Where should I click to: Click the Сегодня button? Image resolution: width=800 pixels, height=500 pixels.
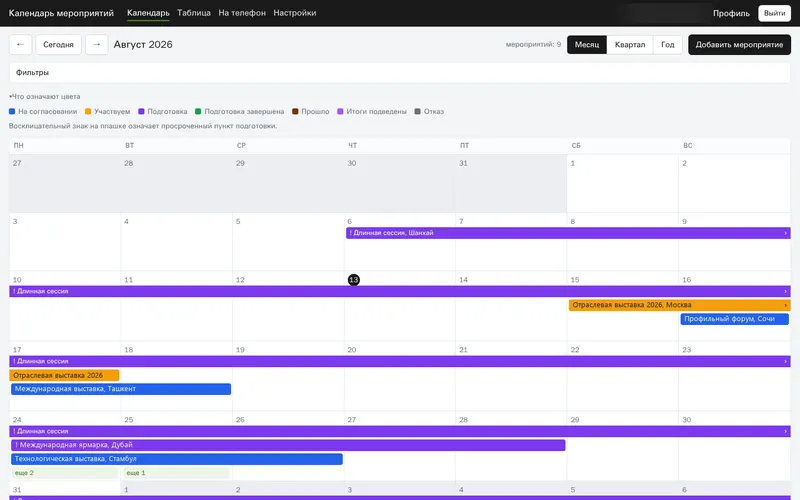click(x=58, y=44)
